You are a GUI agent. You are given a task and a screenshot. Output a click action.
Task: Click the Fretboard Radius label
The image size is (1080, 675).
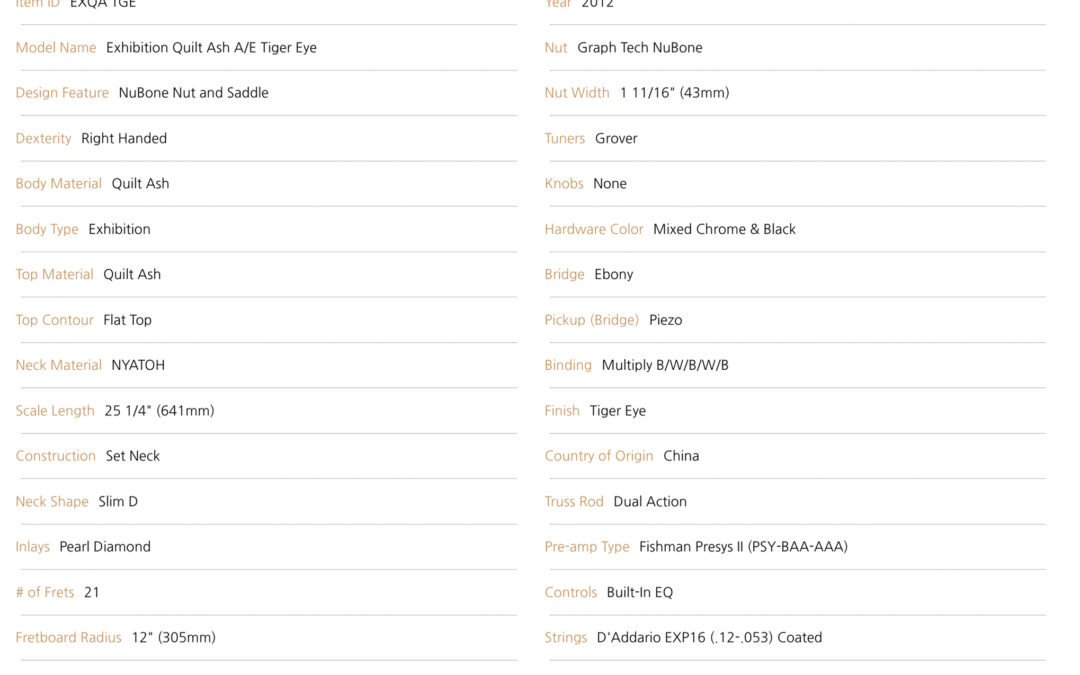pos(68,638)
